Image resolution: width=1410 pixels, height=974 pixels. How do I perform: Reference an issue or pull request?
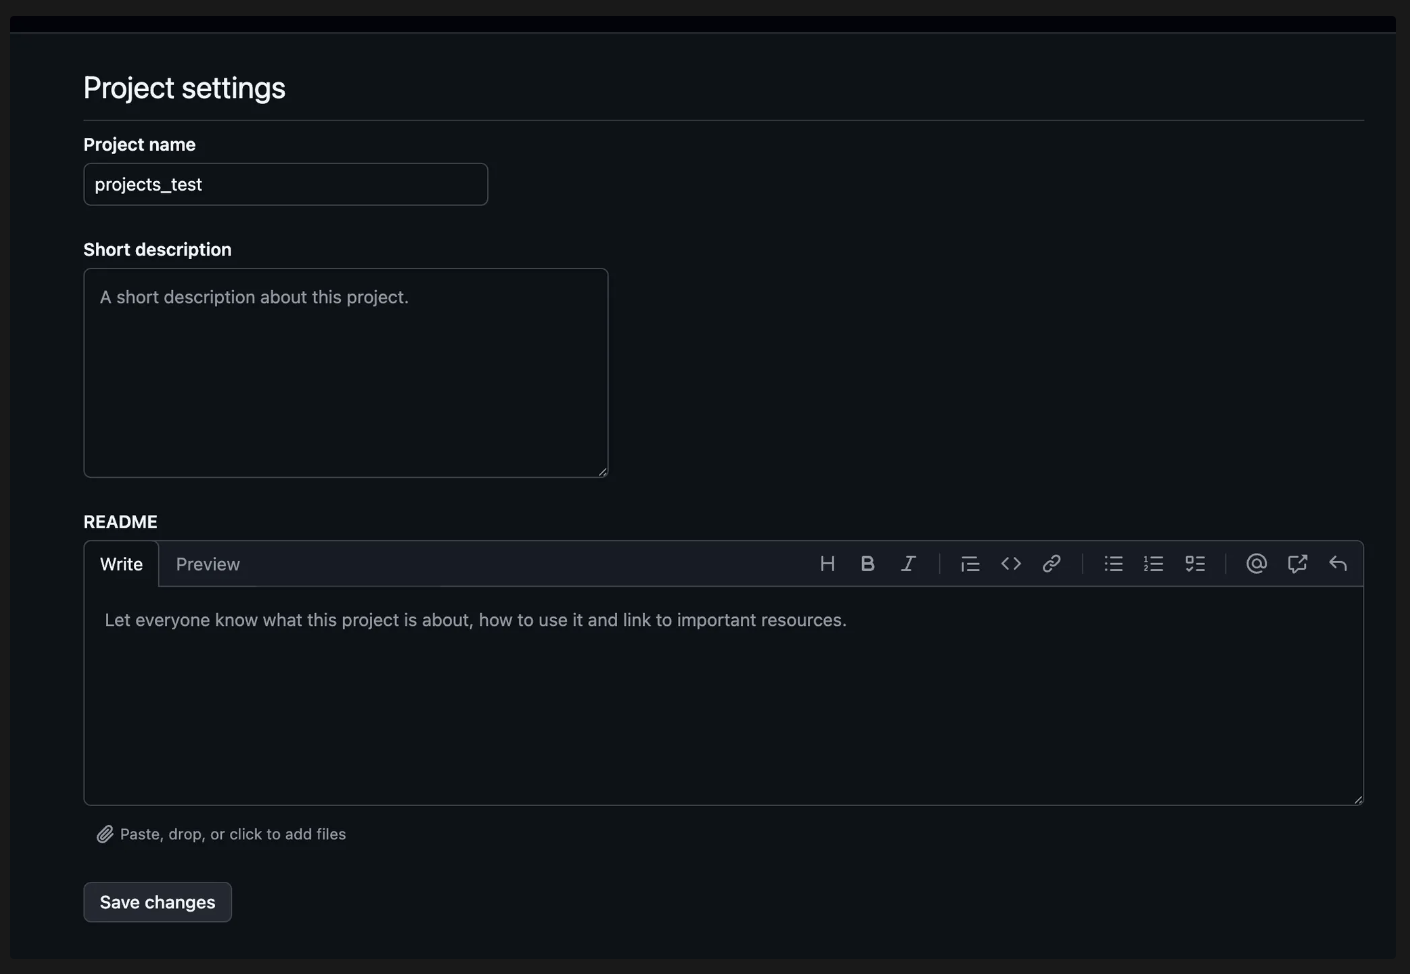point(1296,563)
